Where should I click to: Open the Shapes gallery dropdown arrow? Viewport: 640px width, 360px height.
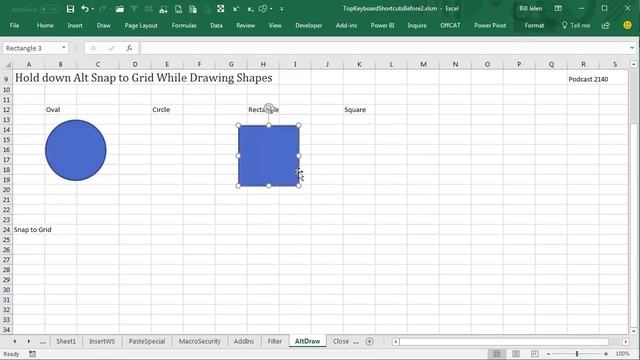pyautogui.click(x=271, y=9)
